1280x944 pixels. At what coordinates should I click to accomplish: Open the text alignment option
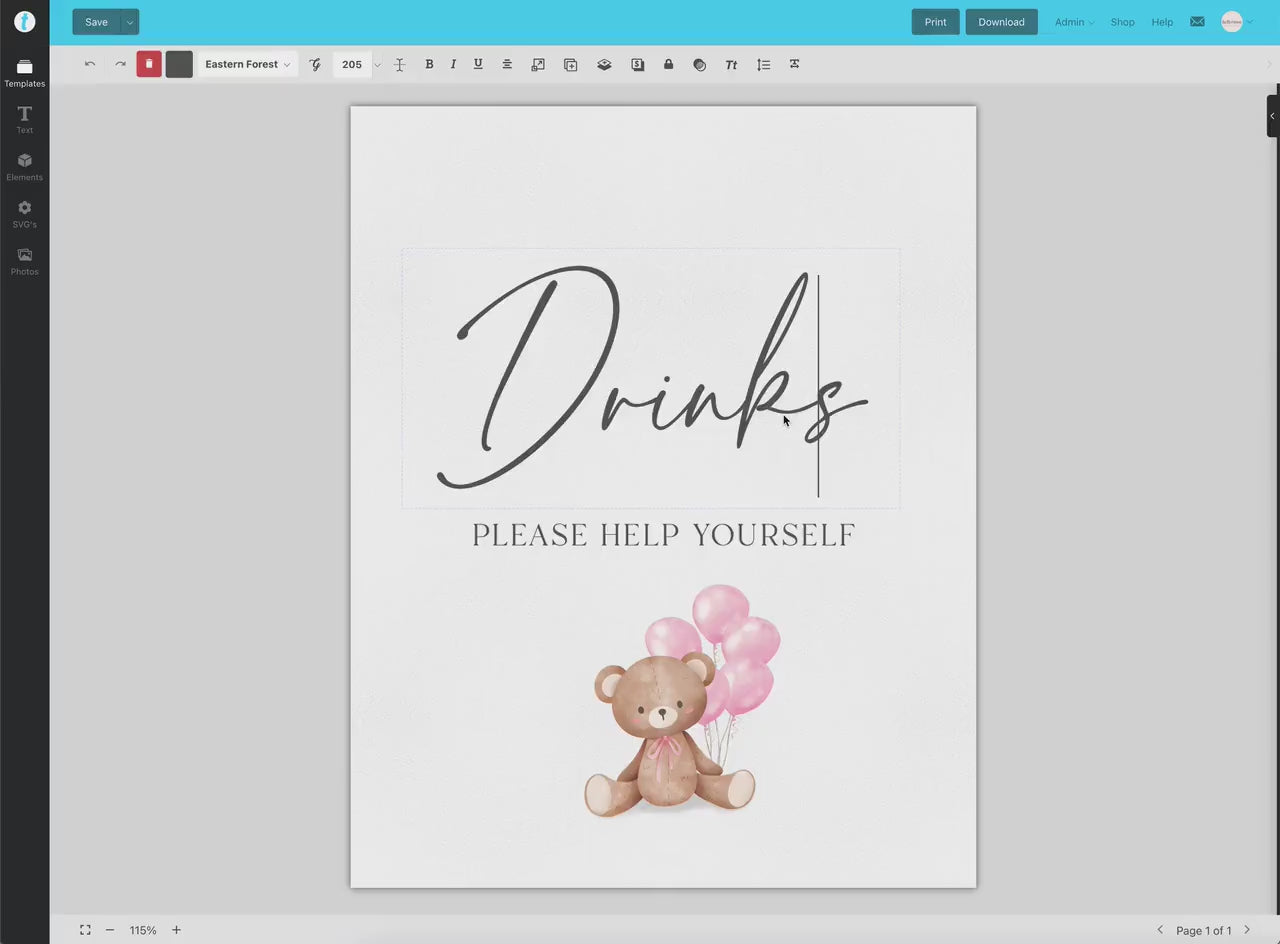click(x=507, y=64)
